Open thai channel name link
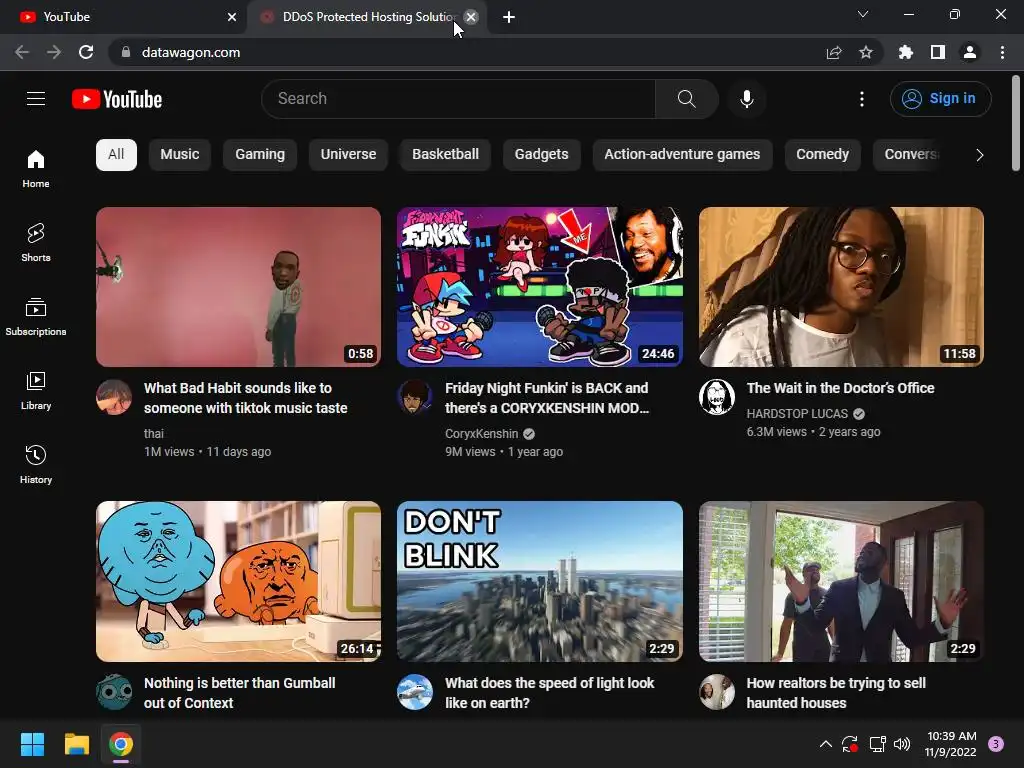Screen dimensions: 1024x768 tap(153, 434)
